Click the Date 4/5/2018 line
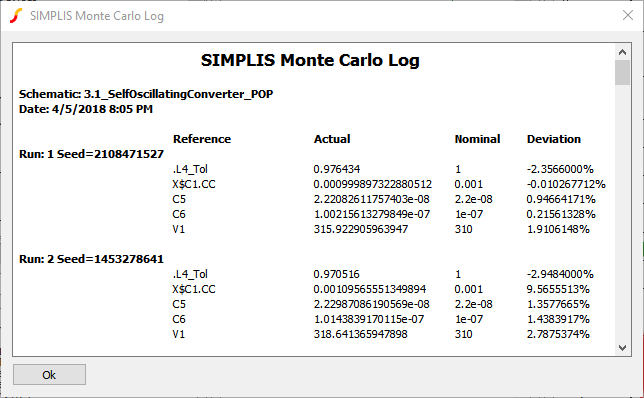The image size is (644, 398). pos(86,109)
